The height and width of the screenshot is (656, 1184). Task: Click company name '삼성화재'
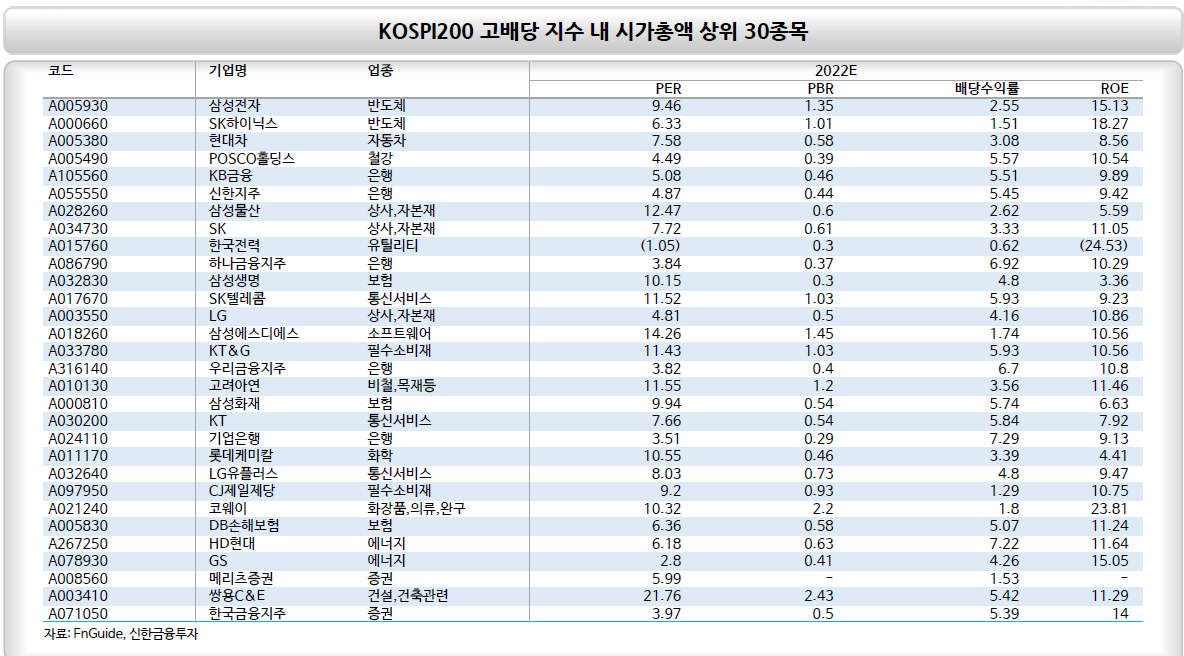click(234, 404)
